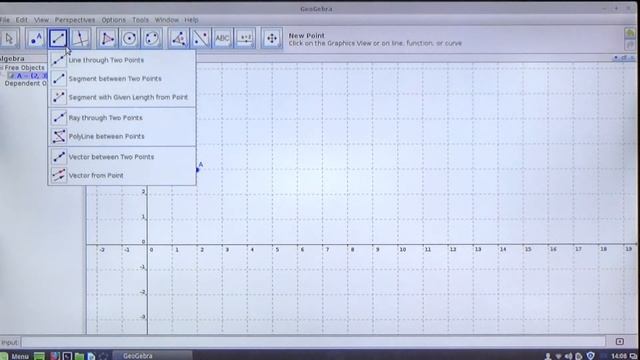Open the Help menu

pos(191,20)
